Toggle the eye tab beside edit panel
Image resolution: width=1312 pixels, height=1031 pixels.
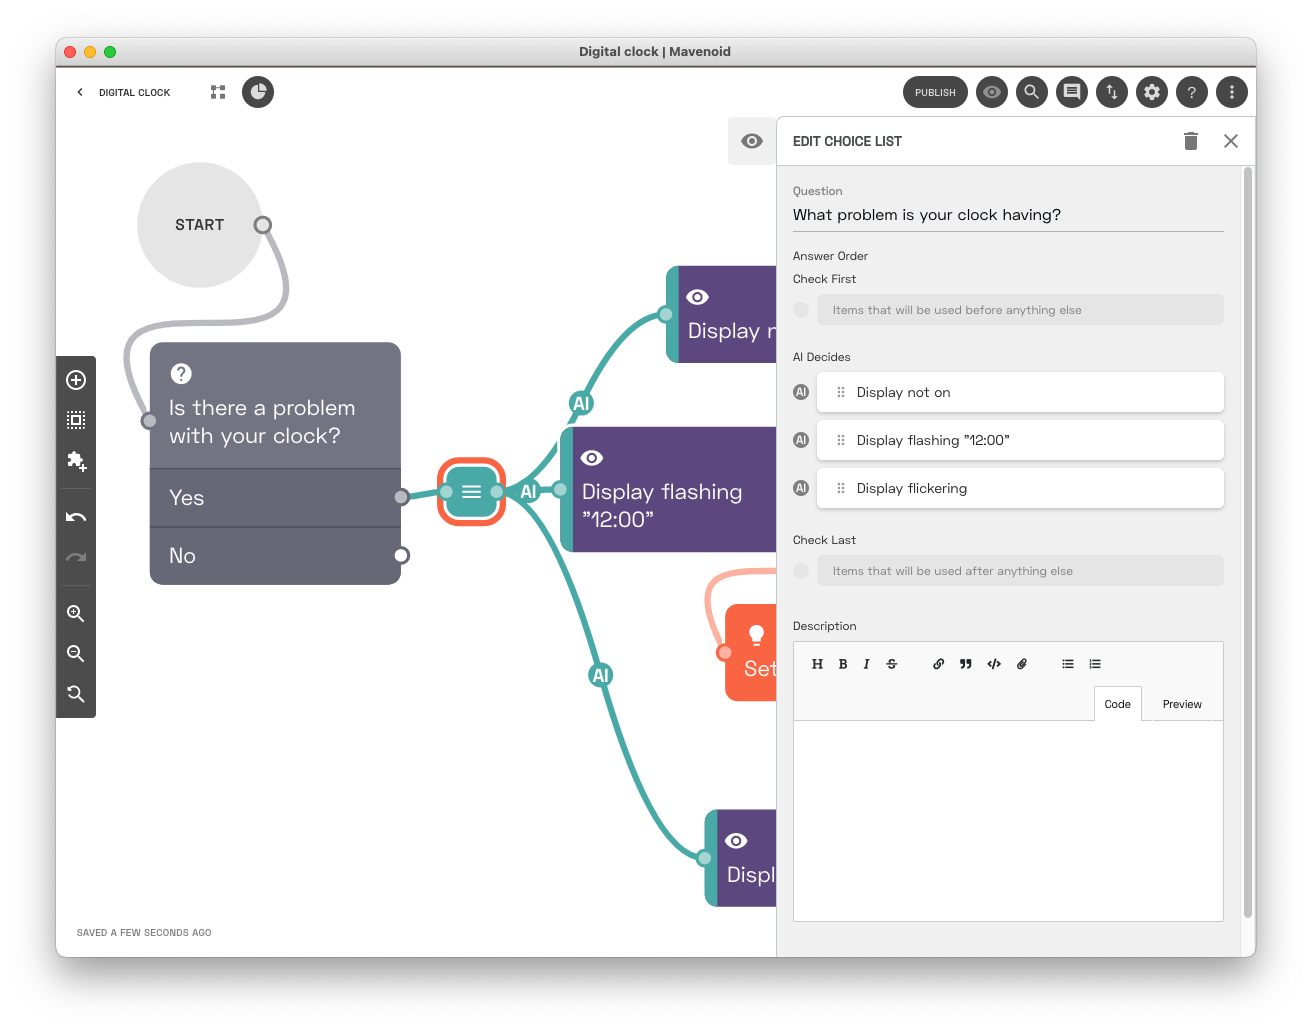tap(752, 141)
